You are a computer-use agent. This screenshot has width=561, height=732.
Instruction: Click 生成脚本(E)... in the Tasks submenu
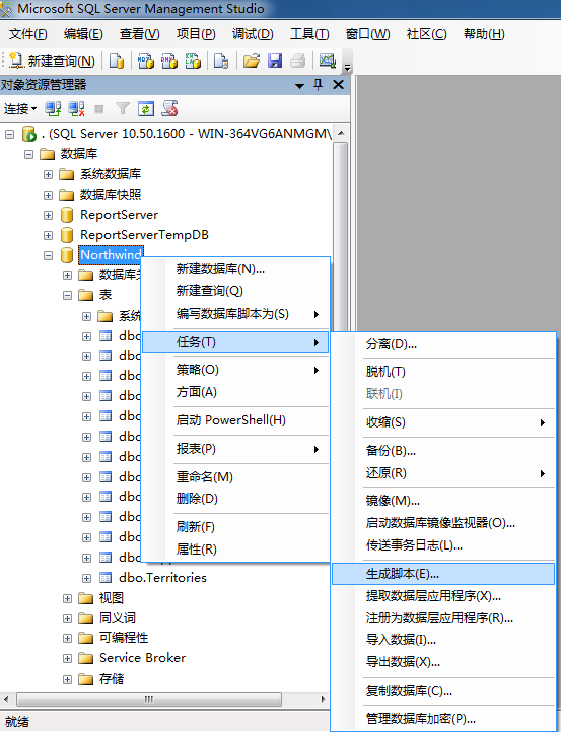tap(443, 574)
